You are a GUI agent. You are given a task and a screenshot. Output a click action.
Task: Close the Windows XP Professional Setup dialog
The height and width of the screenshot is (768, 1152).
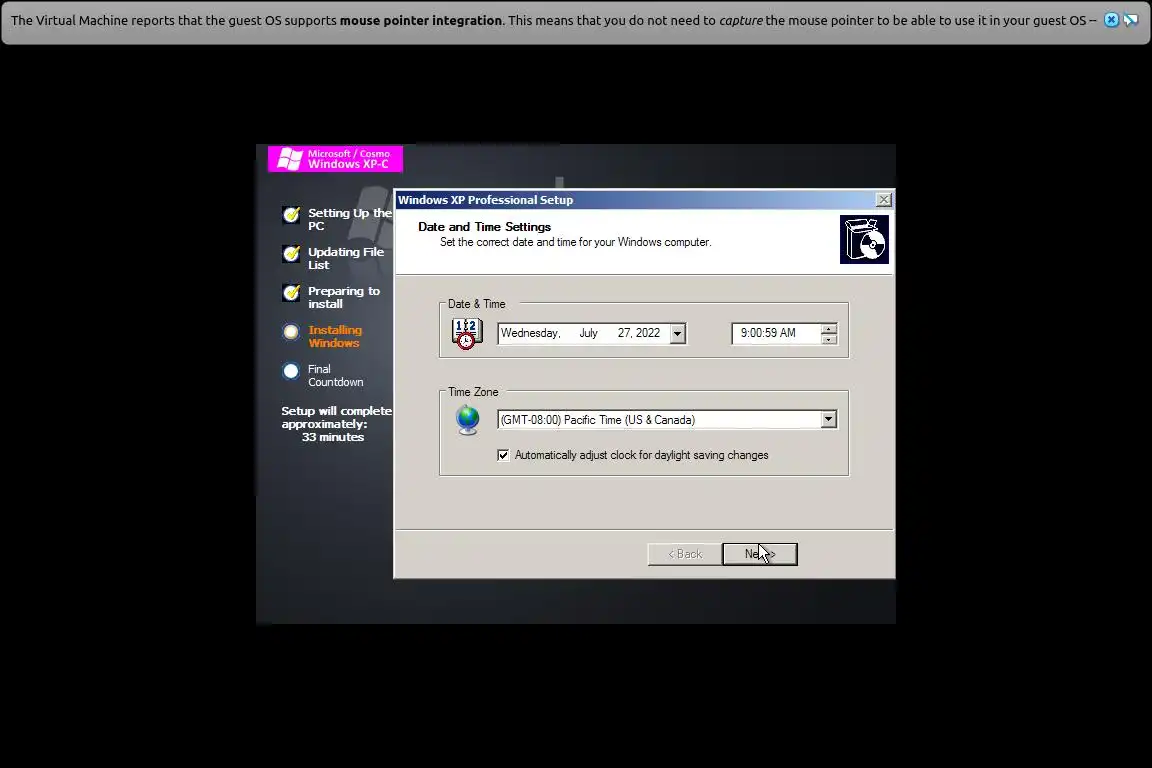click(x=884, y=200)
